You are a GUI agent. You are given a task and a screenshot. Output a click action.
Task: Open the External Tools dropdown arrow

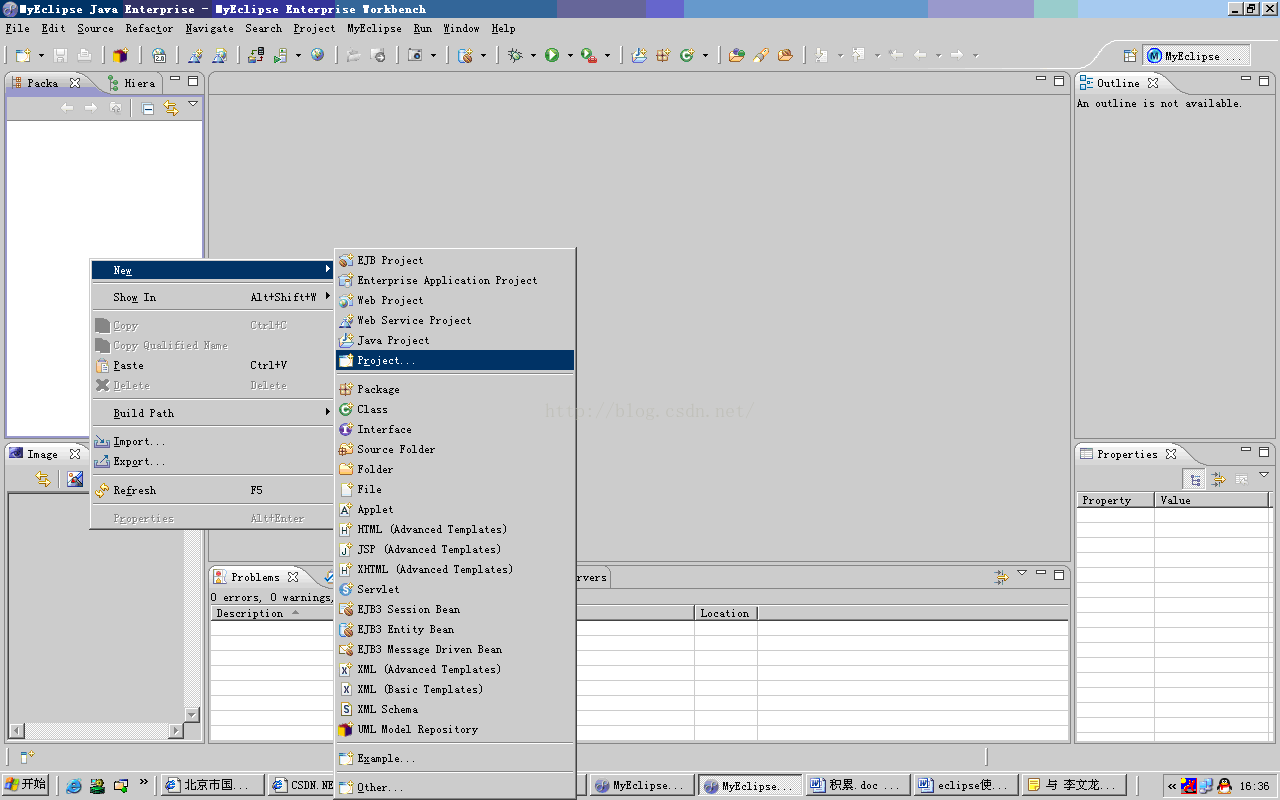(607, 56)
